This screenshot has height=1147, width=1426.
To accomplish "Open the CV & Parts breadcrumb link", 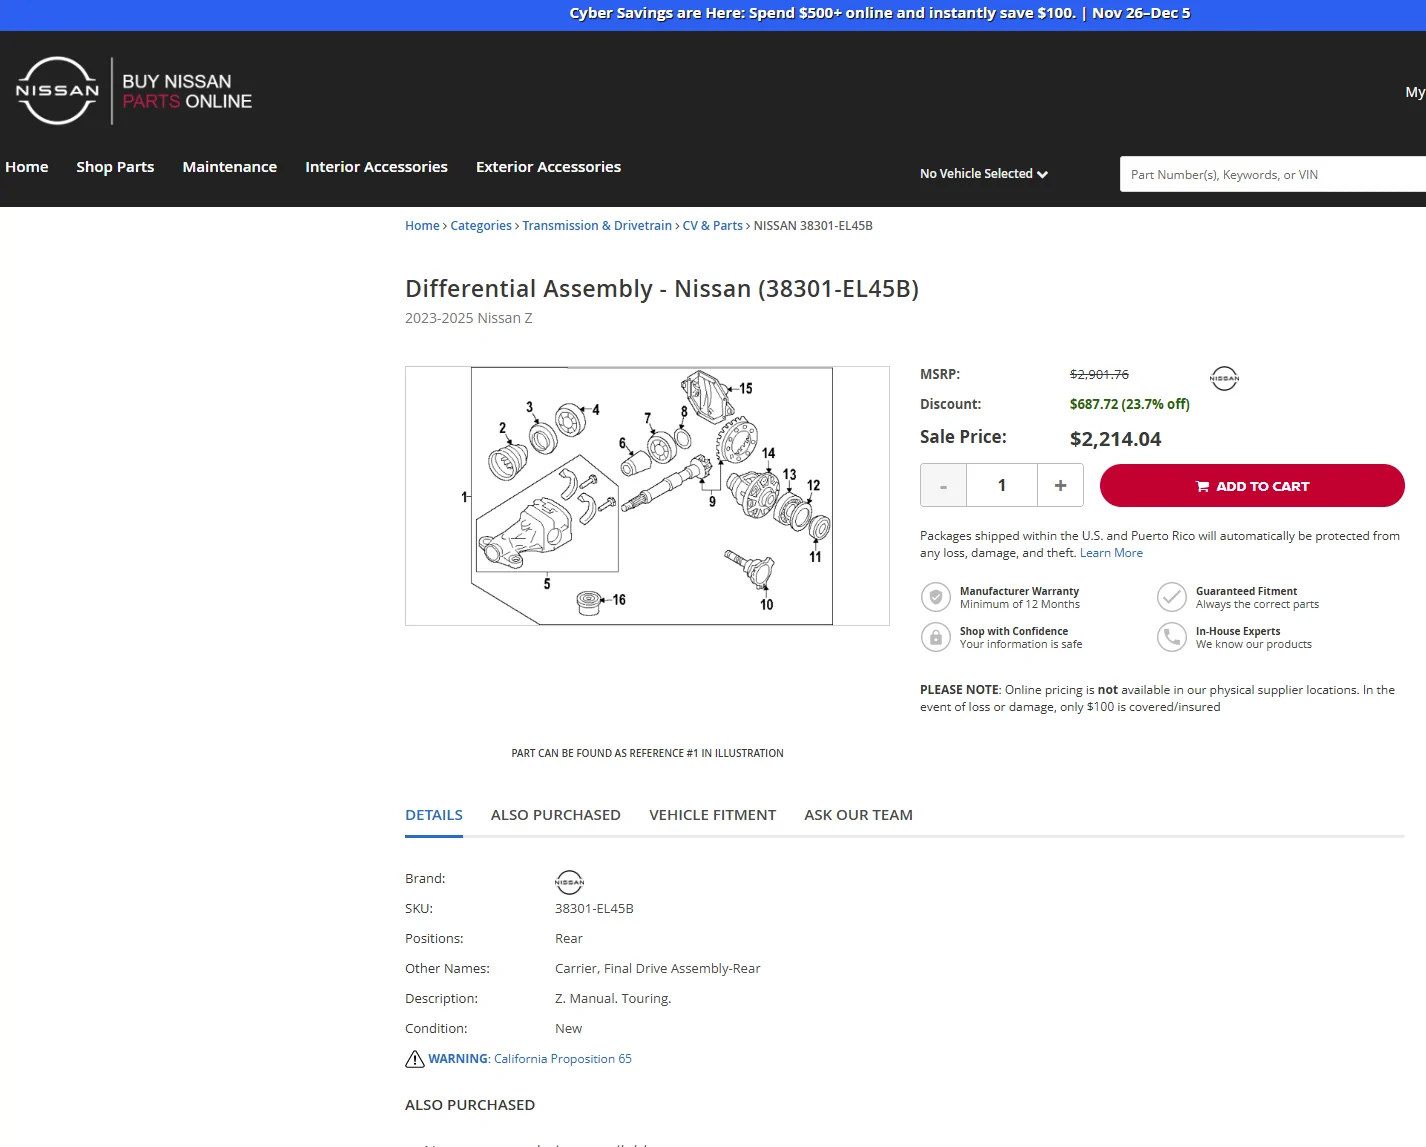I will pyautogui.click(x=713, y=226).
